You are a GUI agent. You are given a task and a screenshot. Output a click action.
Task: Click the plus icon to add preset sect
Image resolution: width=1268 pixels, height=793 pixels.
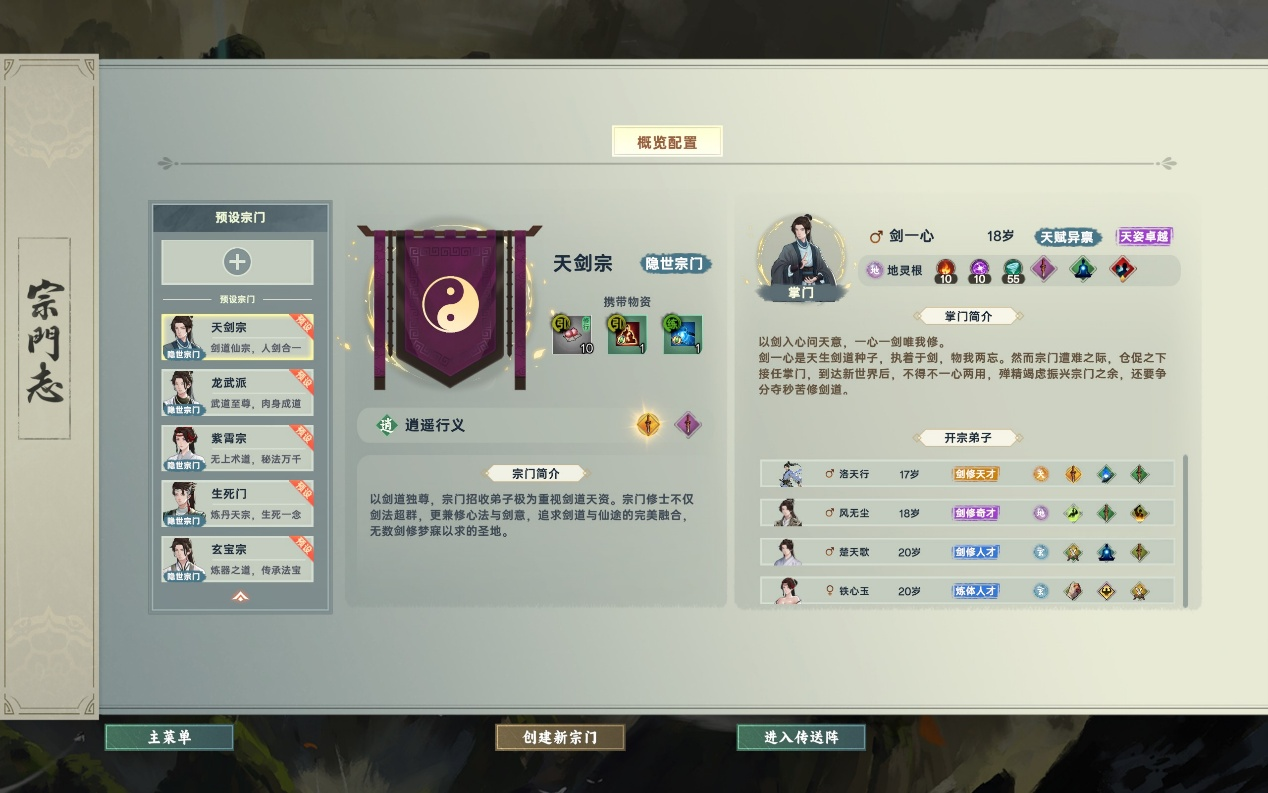pos(237,262)
